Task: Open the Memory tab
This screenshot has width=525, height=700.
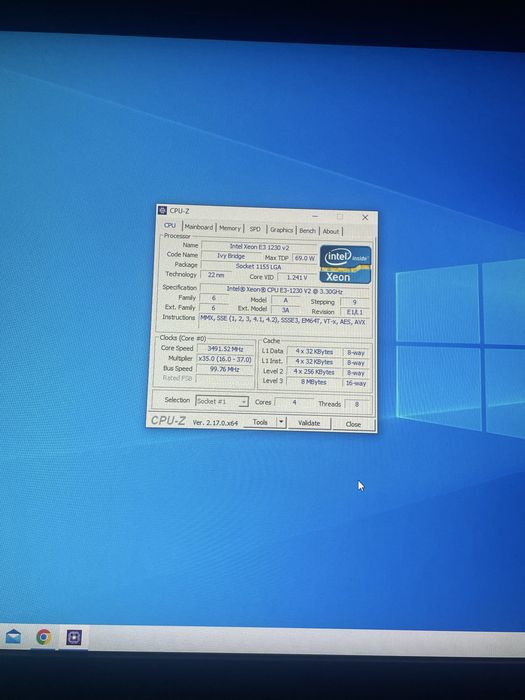Action: tap(230, 228)
